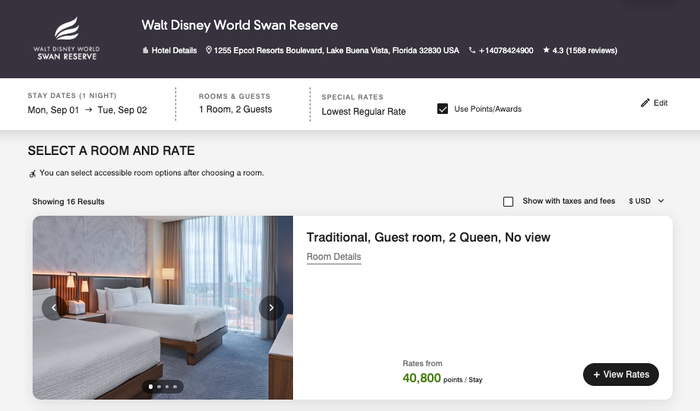The width and height of the screenshot is (700, 411).
Task: Open the $ USD currency dropdown
Action: [x=646, y=201]
